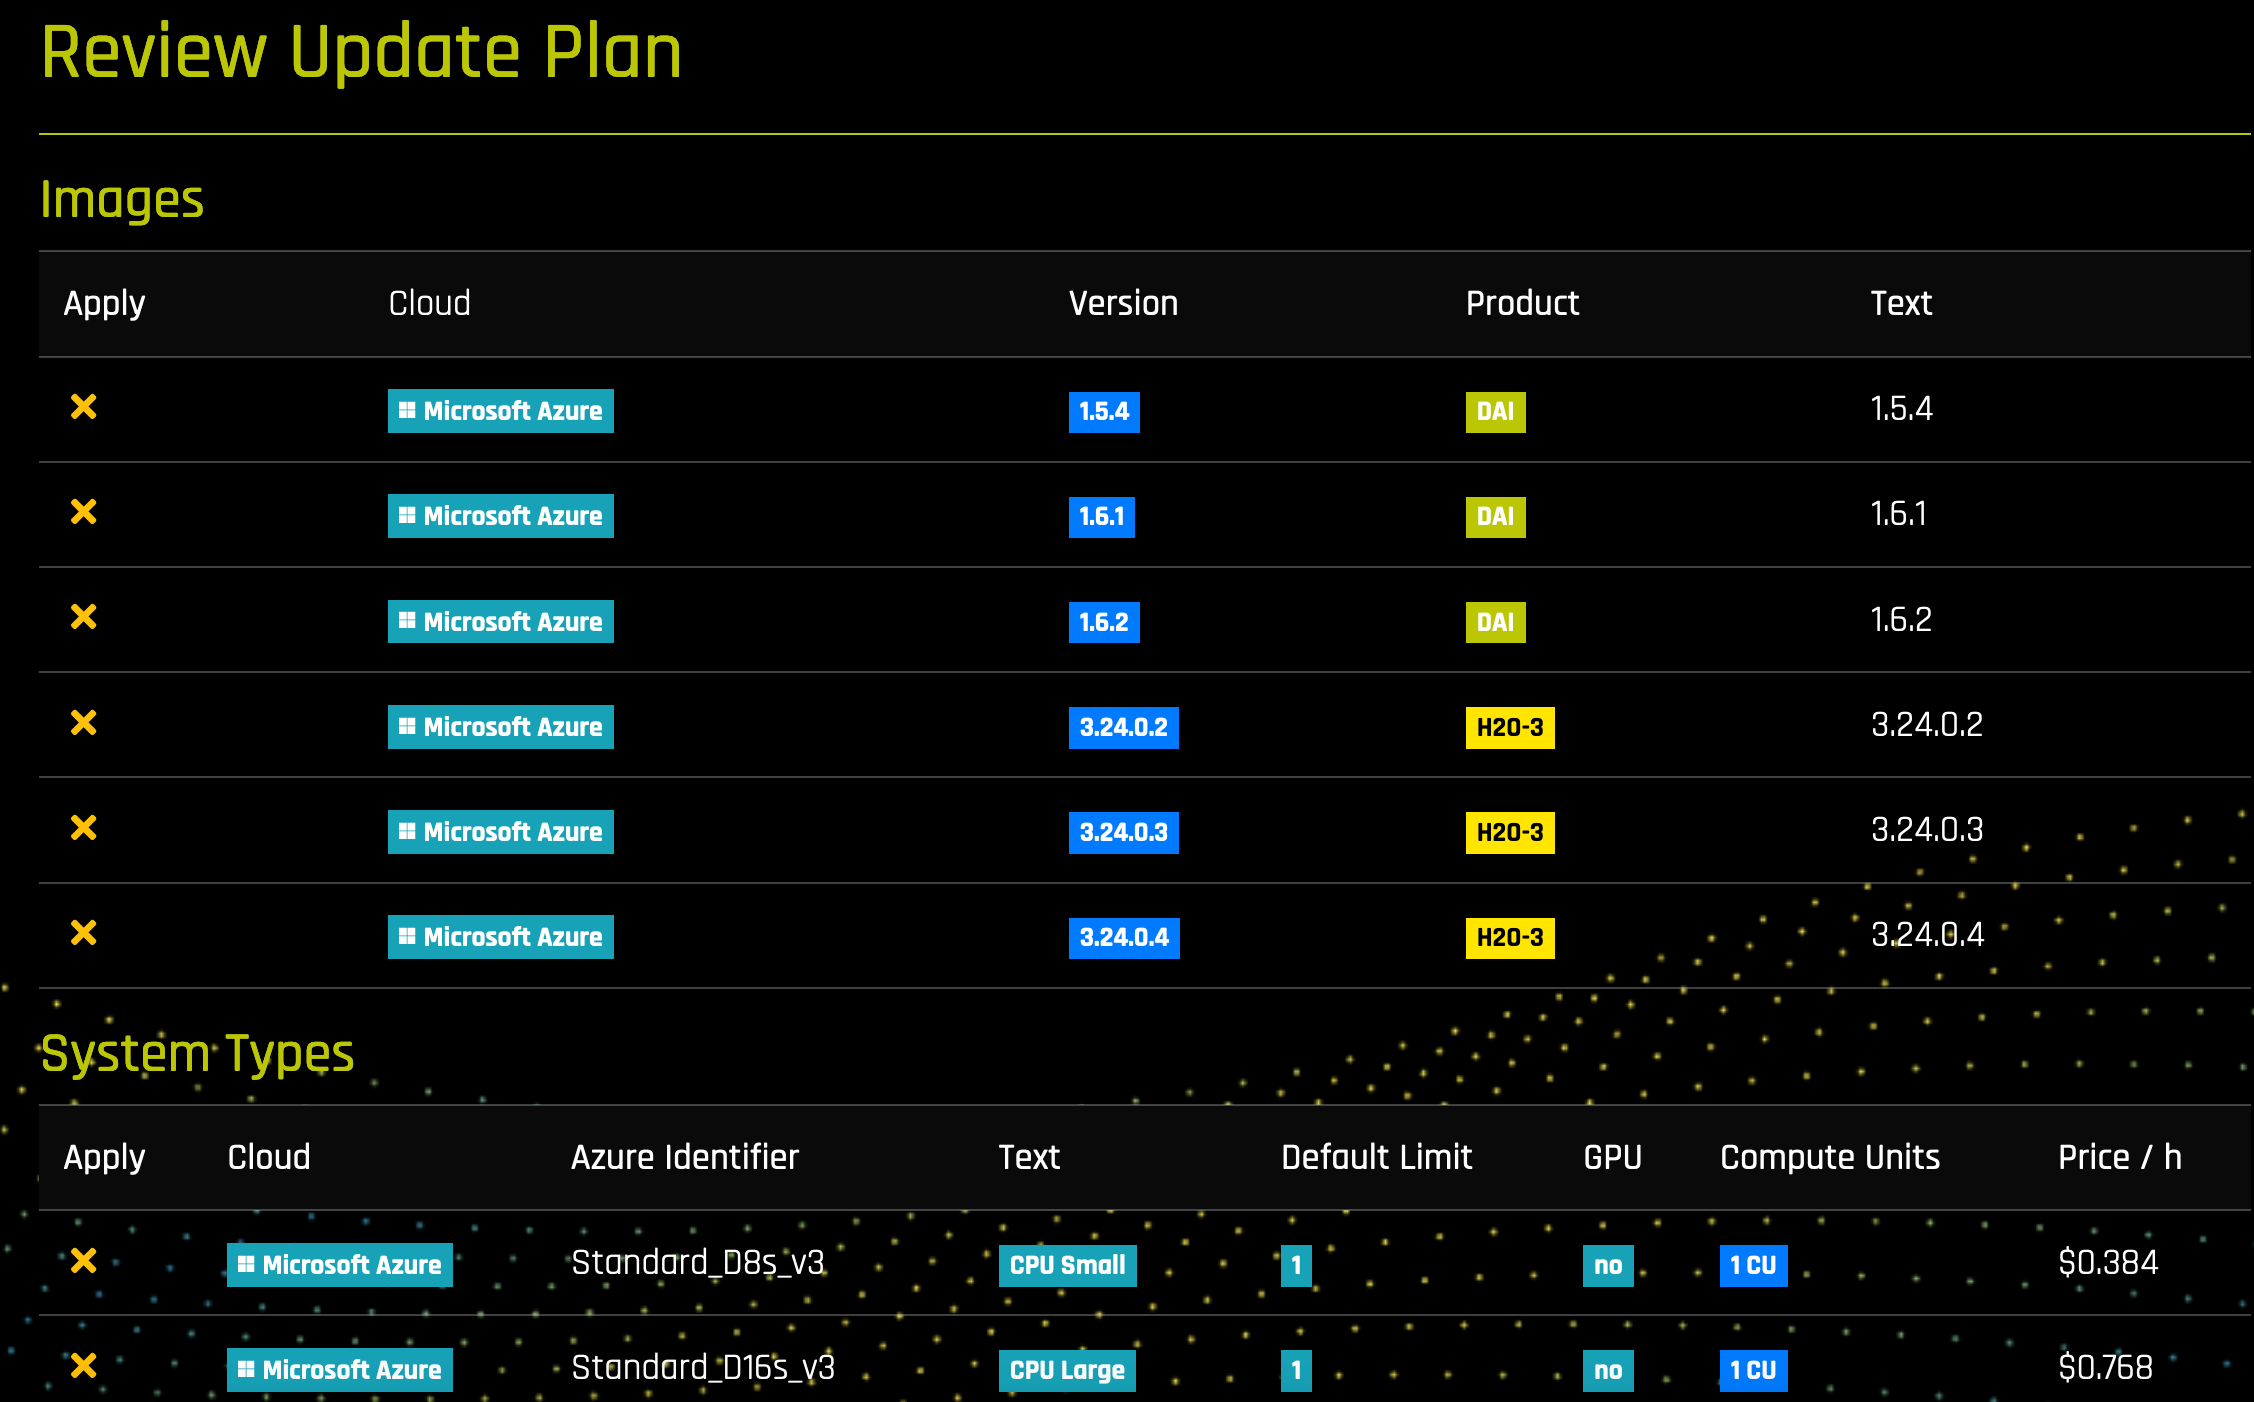Click the Microsoft Azure badge in row 1.6.2

501,621
